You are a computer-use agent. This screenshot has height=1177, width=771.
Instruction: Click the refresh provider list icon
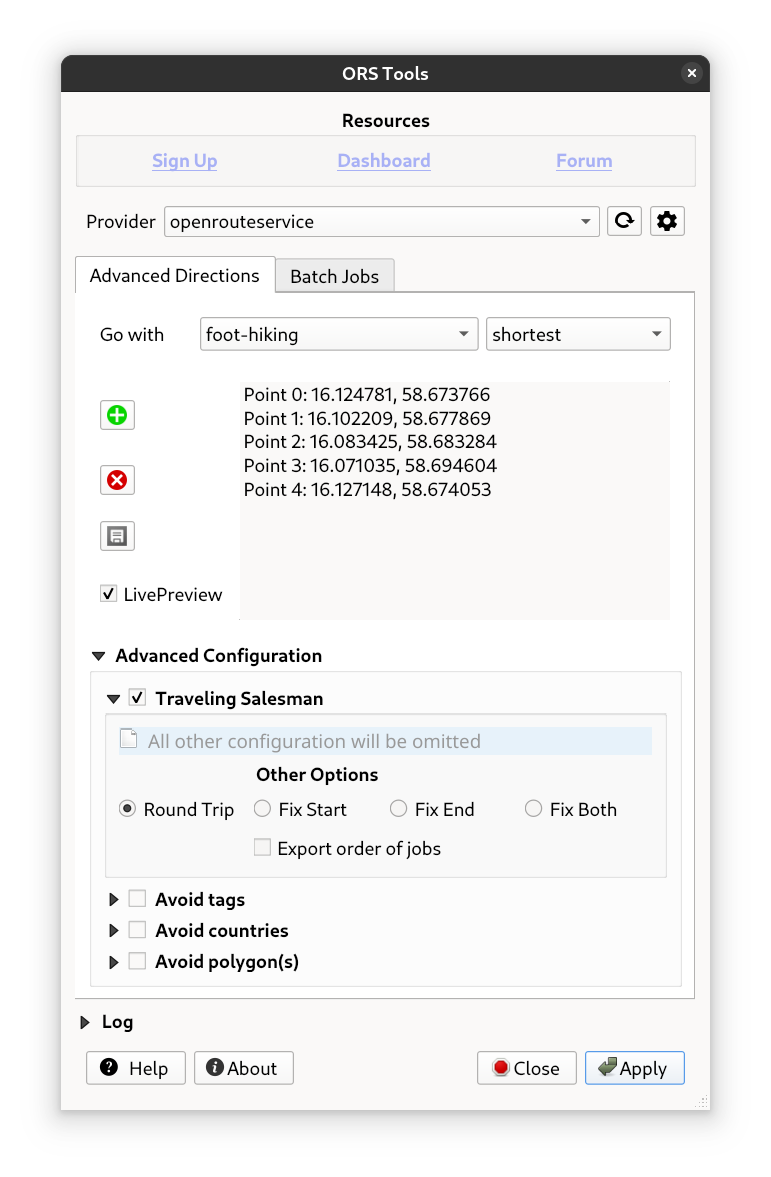[624, 221]
